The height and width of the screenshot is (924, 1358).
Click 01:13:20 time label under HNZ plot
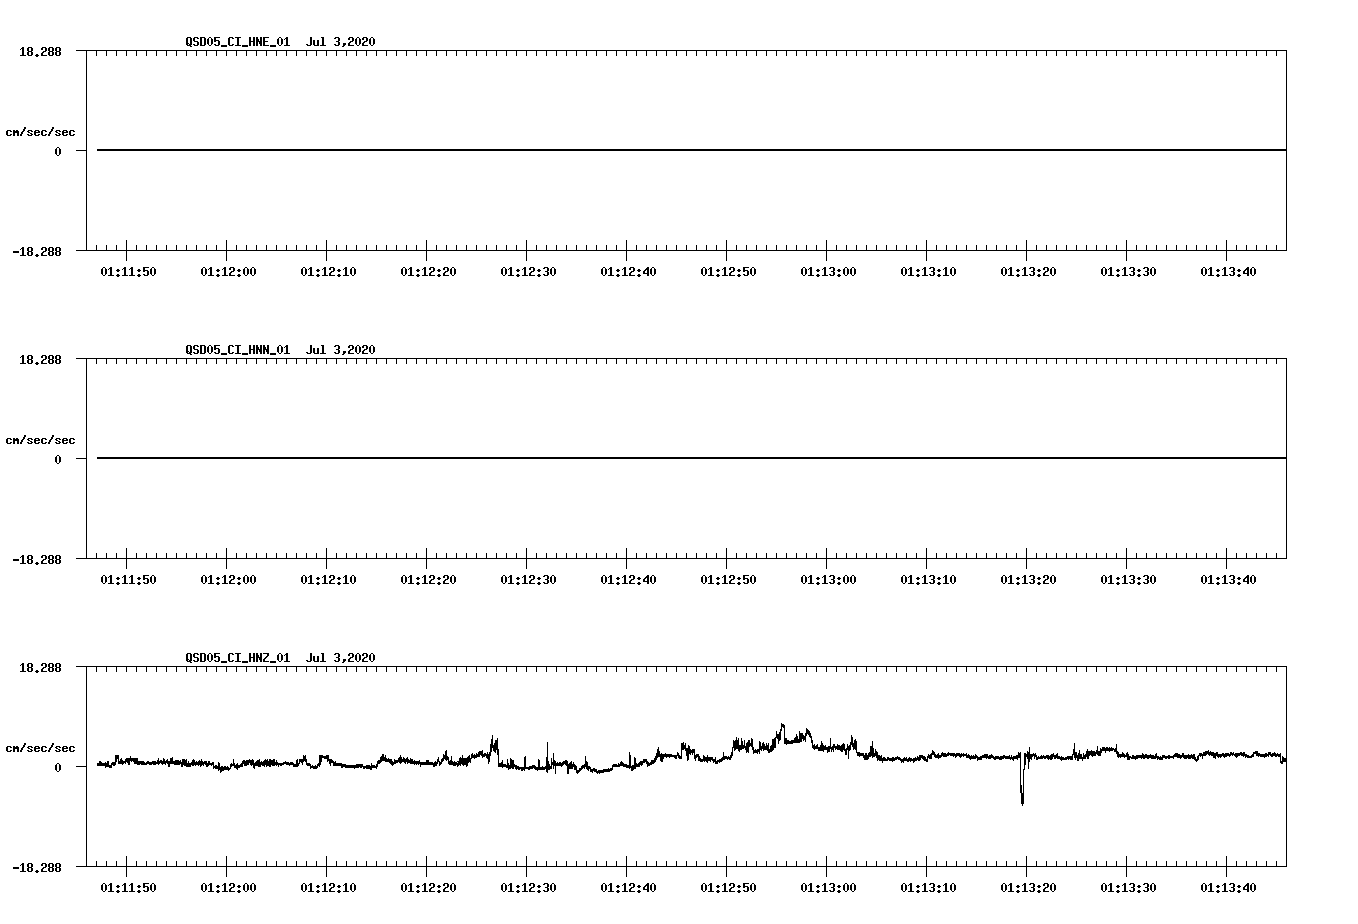1028,888
